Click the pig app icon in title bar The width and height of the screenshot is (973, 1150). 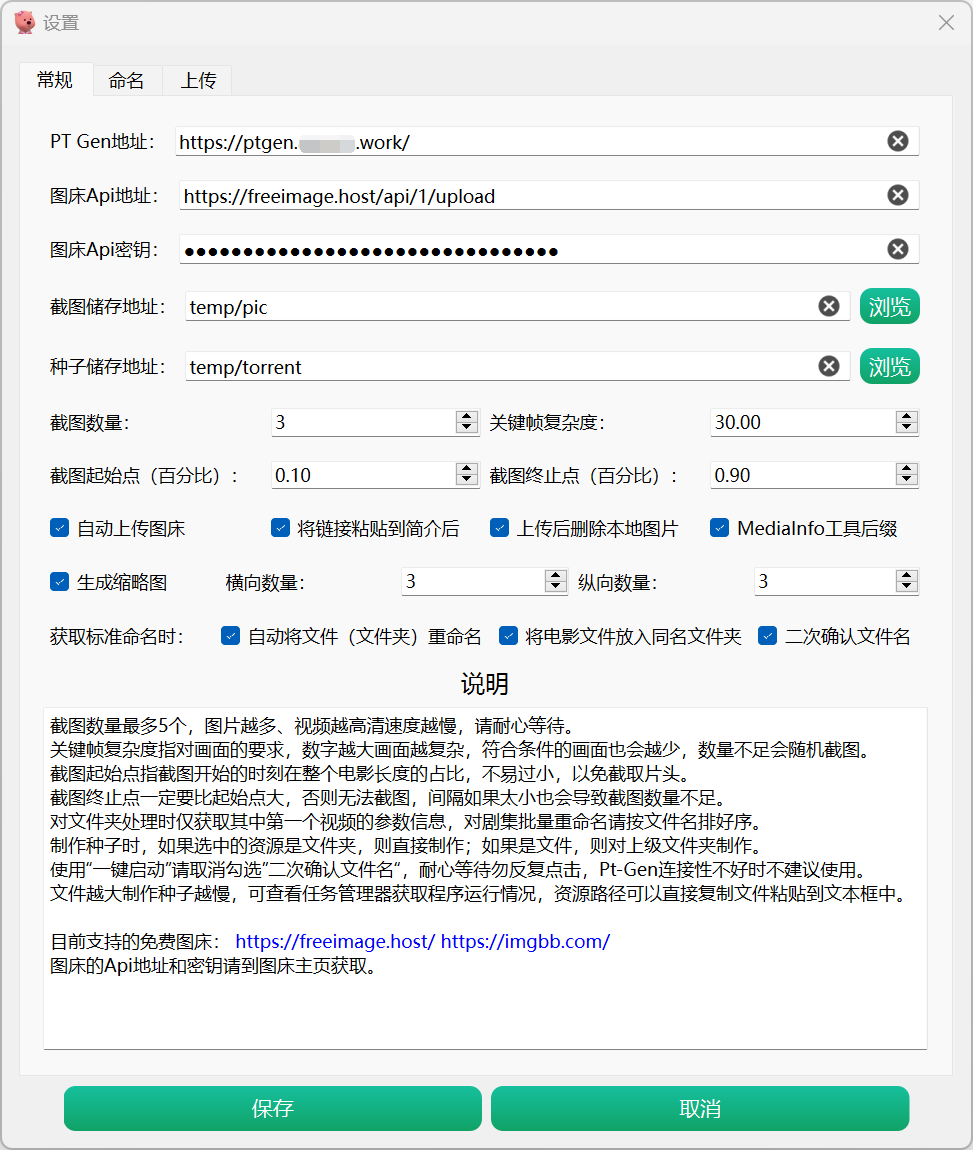(x=25, y=22)
